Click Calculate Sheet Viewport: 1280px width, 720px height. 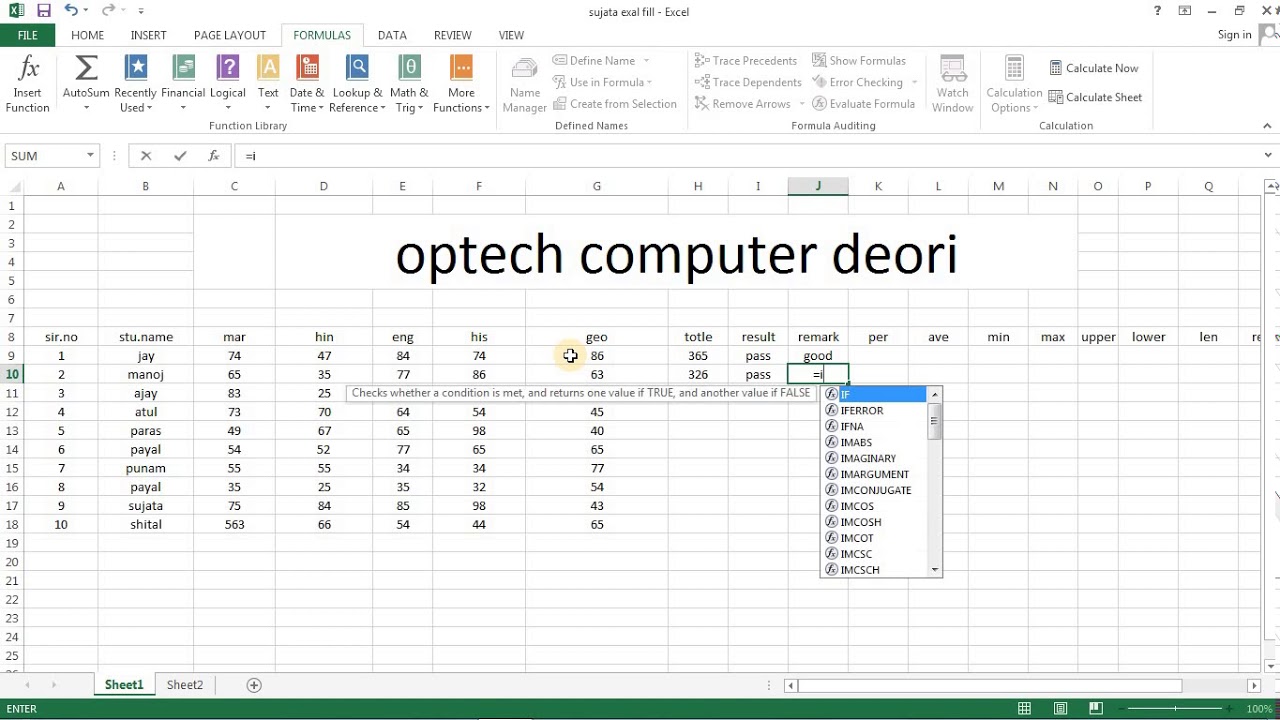pos(1095,97)
